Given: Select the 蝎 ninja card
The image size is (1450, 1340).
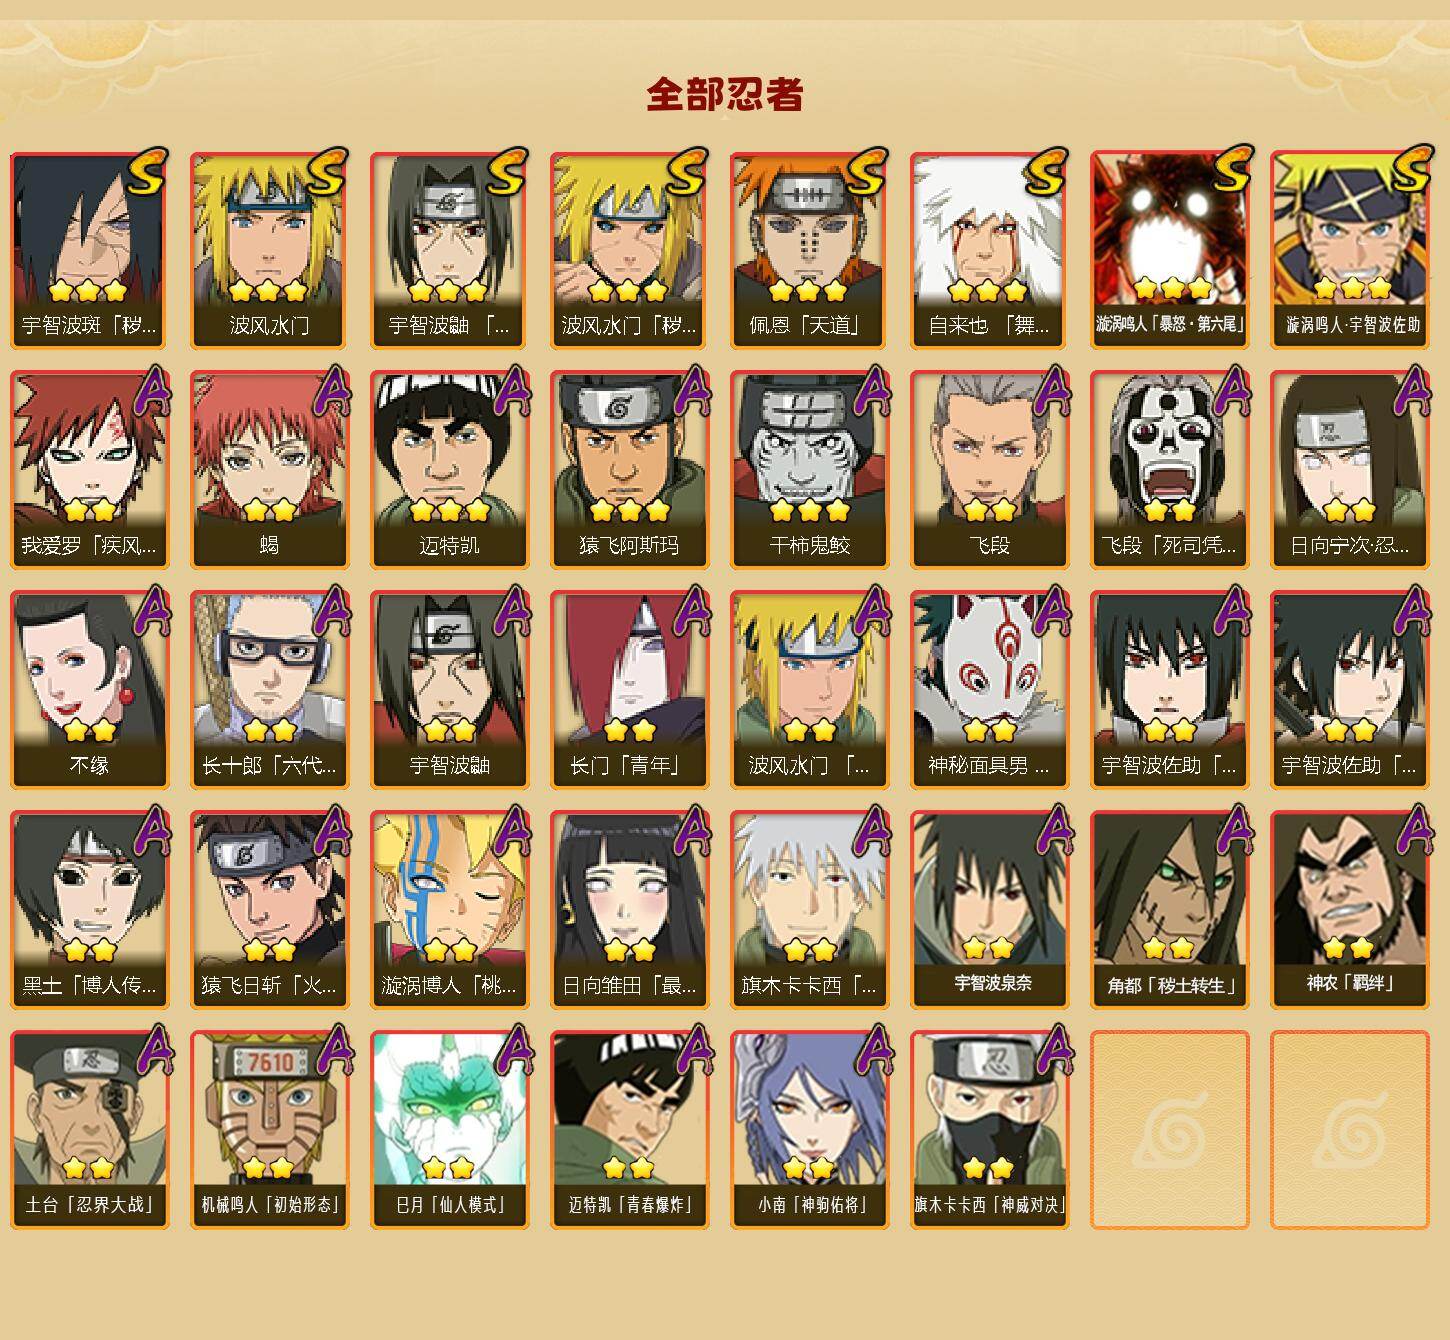Looking at the screenshot, I should pos(269,469).
